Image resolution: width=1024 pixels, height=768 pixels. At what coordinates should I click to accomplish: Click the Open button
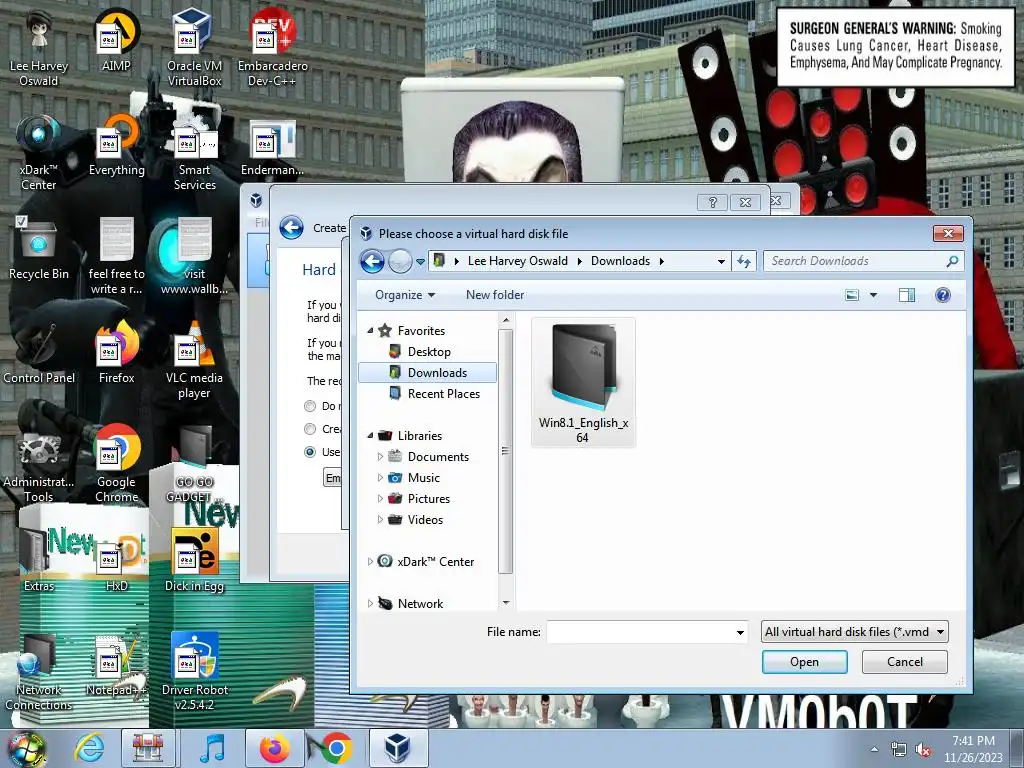click(805, 662)
